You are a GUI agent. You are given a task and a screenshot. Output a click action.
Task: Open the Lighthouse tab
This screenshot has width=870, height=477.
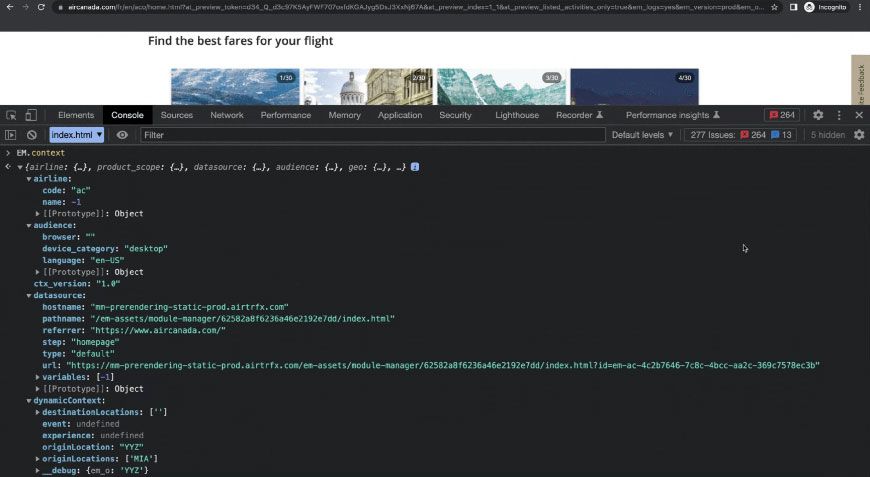click(x=517, y=115)
